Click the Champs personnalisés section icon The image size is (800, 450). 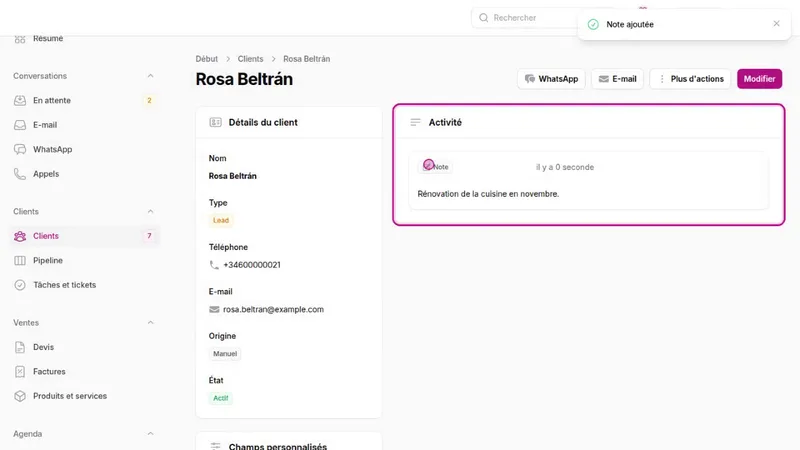(x=215, y=446)
